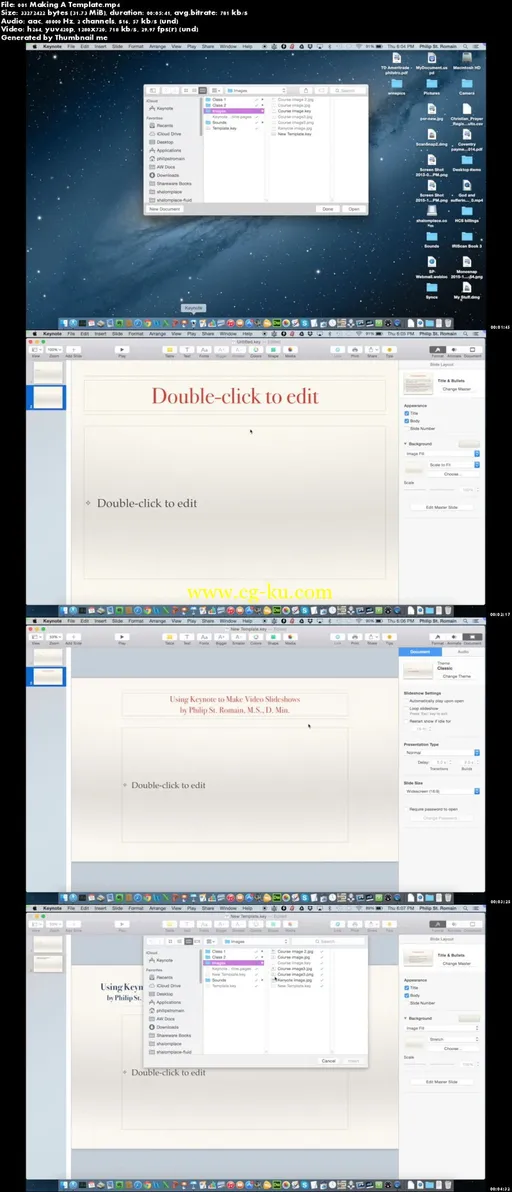Image resolution: width=512 pixels, height=1192 pixels.
Task: In Untitled.key frame, open the Image Fill dropdown
Action: pos(443,453)
